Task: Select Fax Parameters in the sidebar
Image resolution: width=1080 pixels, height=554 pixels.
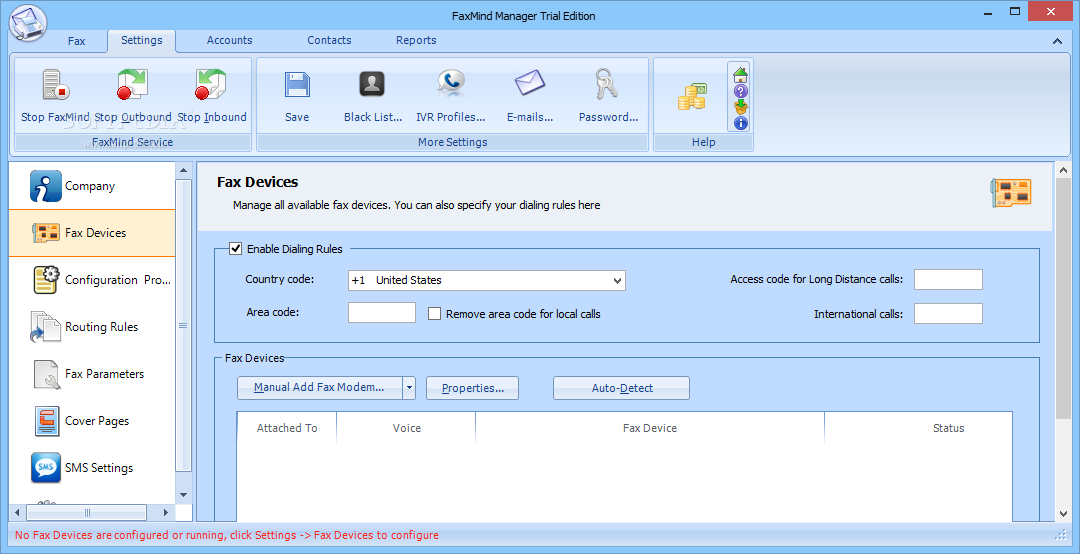Action: 92,373
